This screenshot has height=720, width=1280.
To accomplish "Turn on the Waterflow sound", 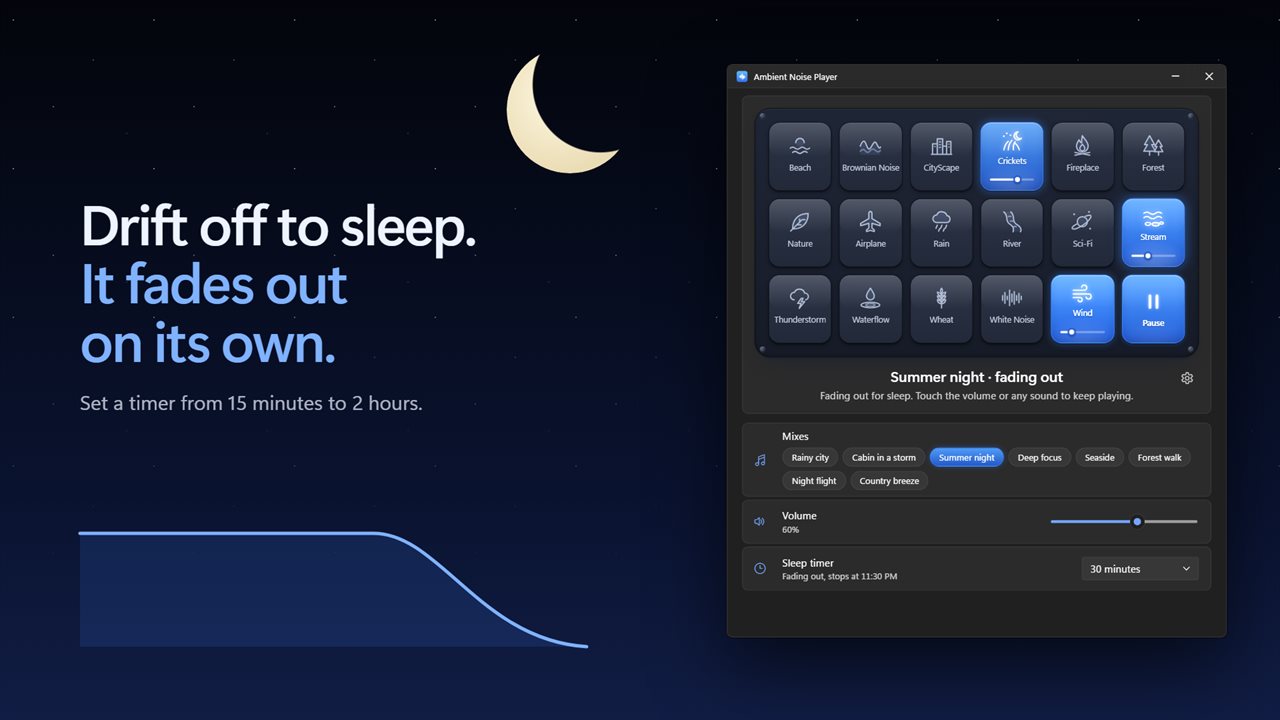I will [x=871, y=308].
